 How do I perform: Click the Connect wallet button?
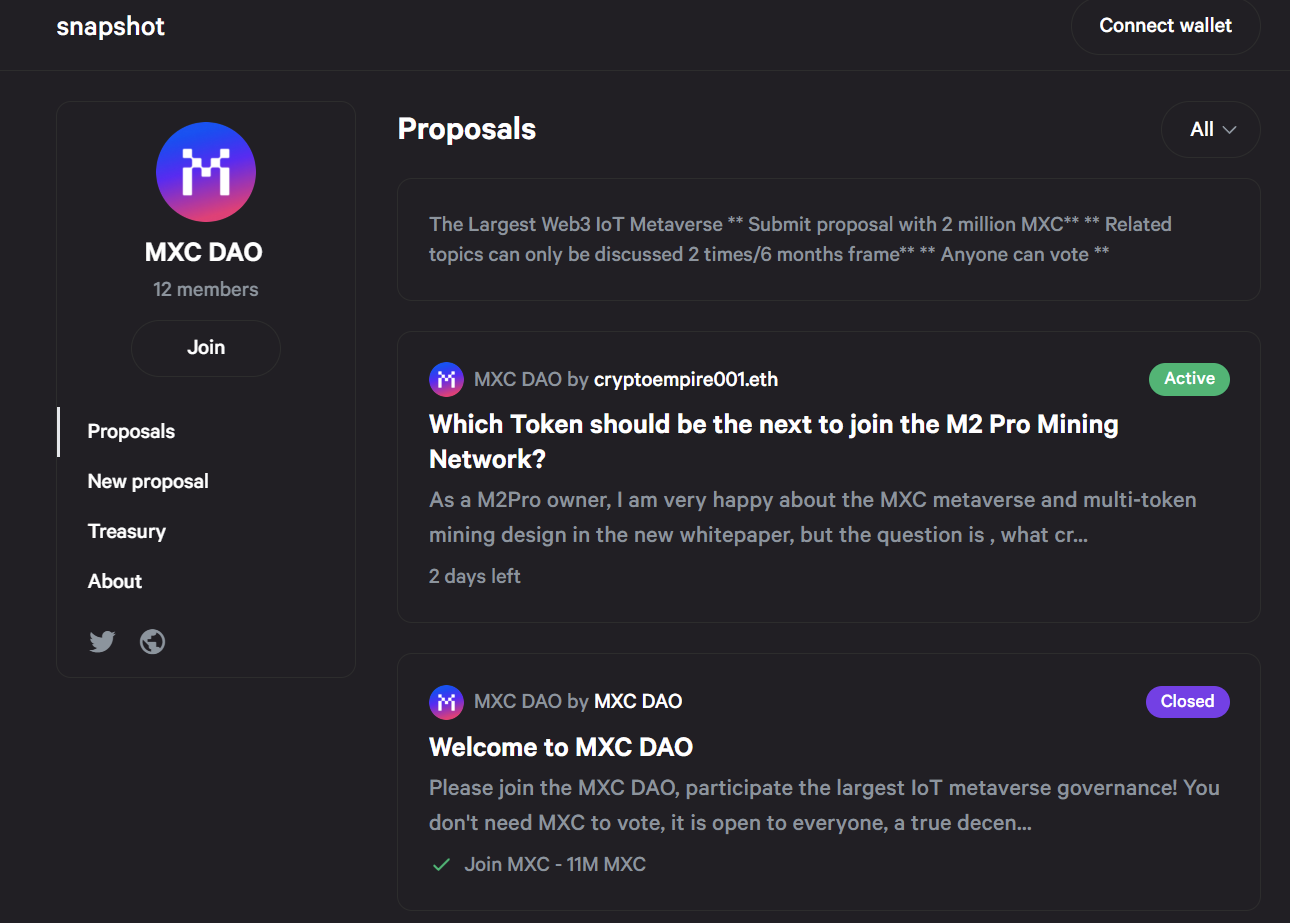pos(1165,26)
